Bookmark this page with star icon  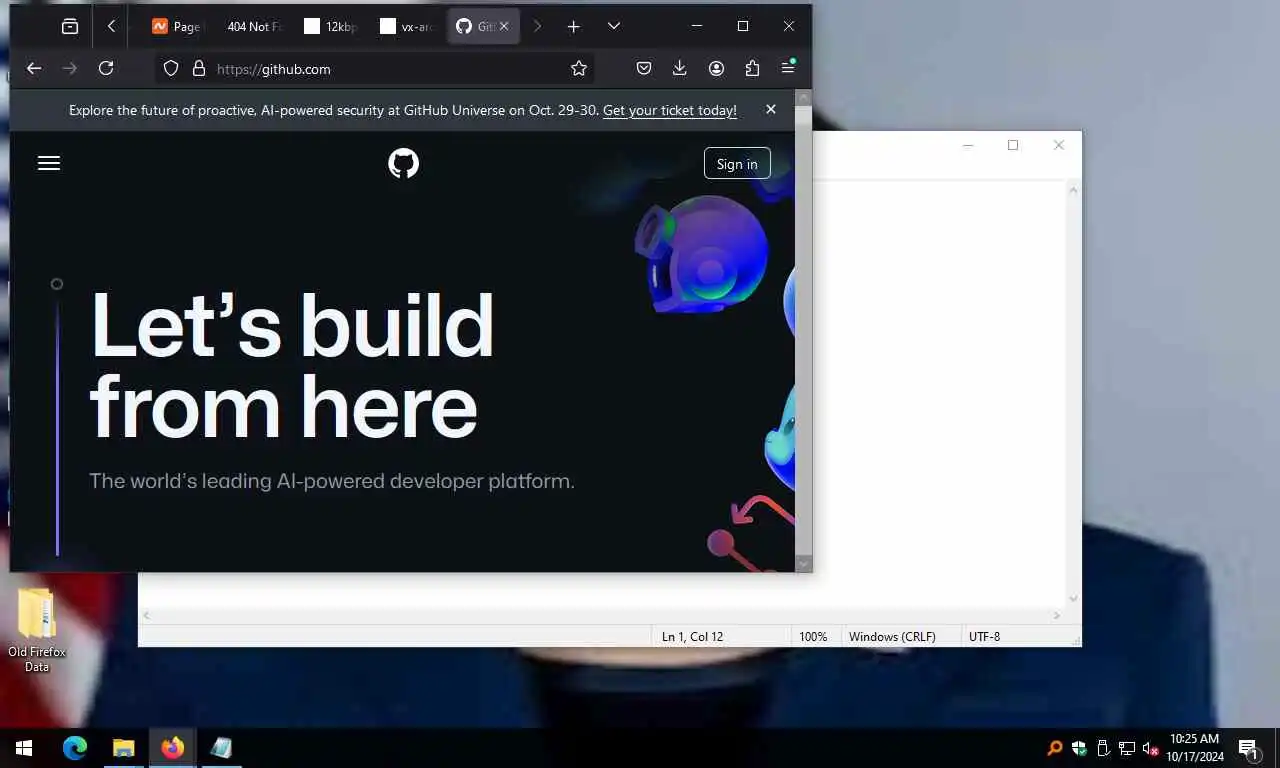pyautogui.click(x=578, y=68)
